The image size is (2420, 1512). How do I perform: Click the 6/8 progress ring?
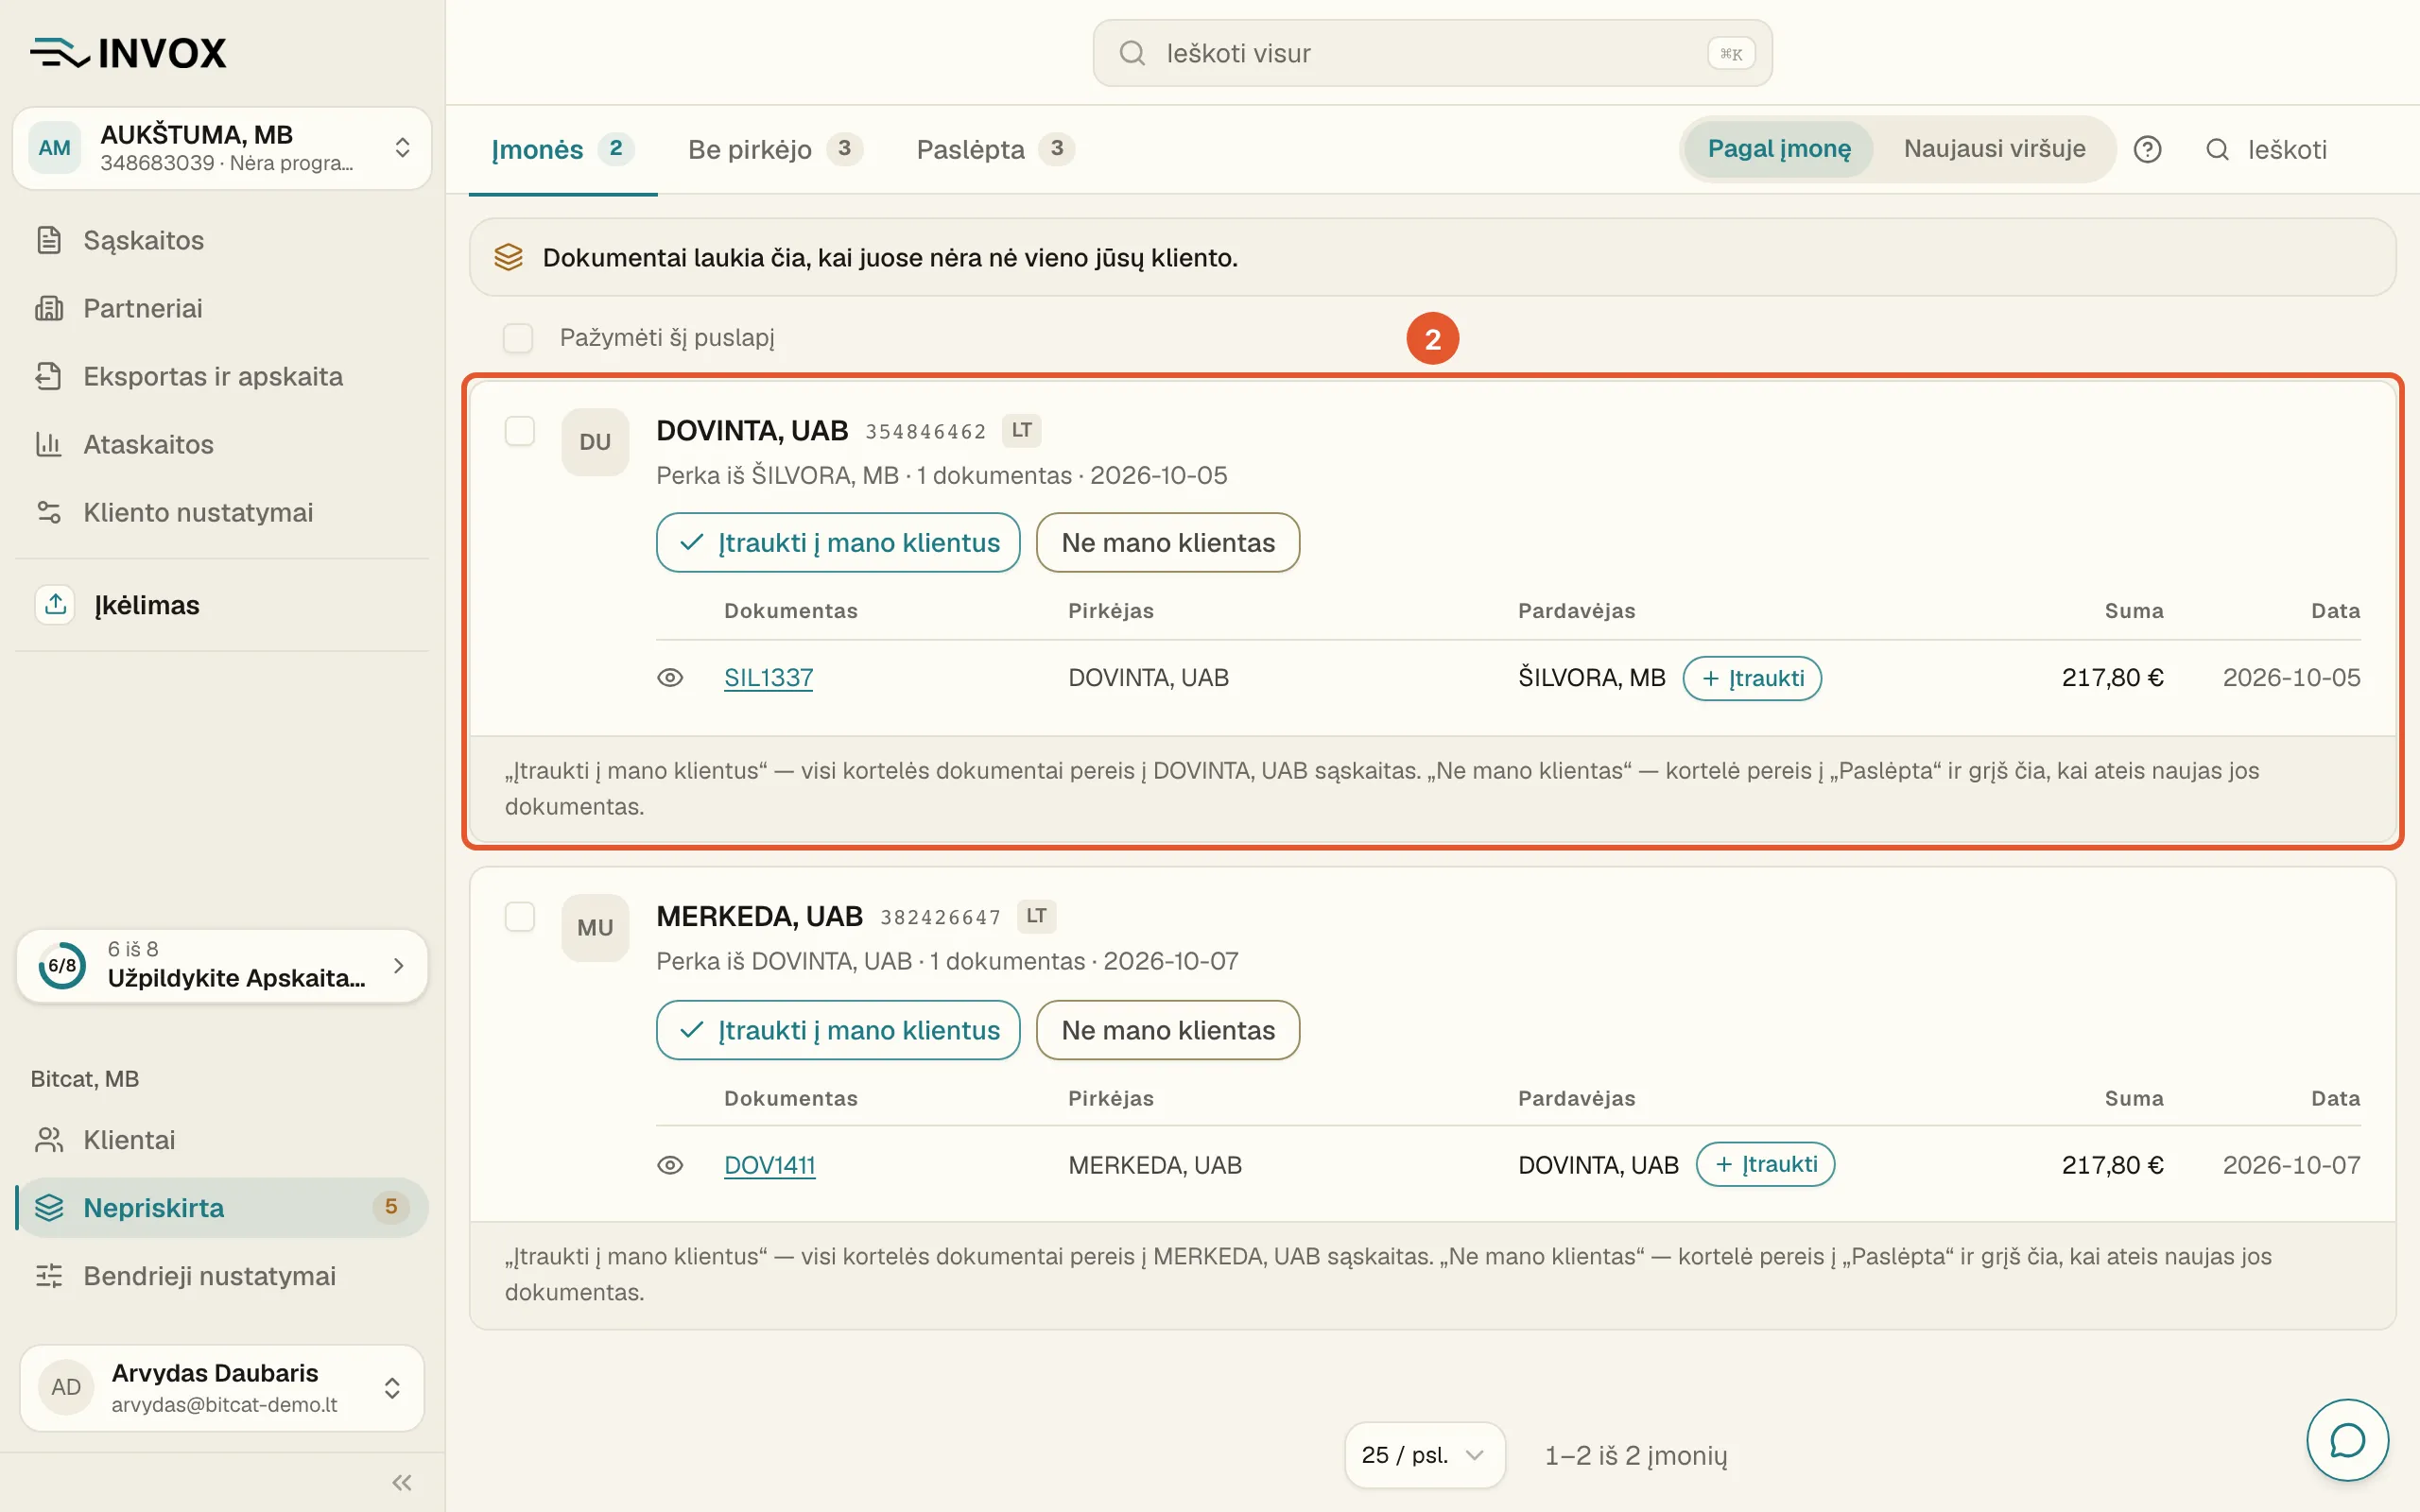(62, 965)
